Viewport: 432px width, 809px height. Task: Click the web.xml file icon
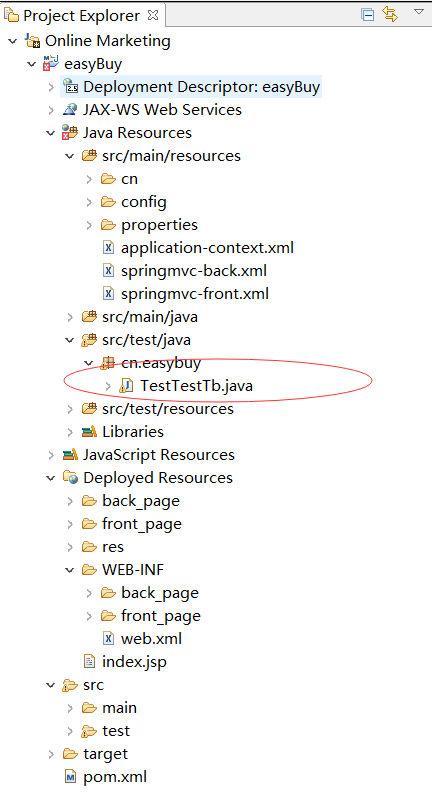coord(108,639)
